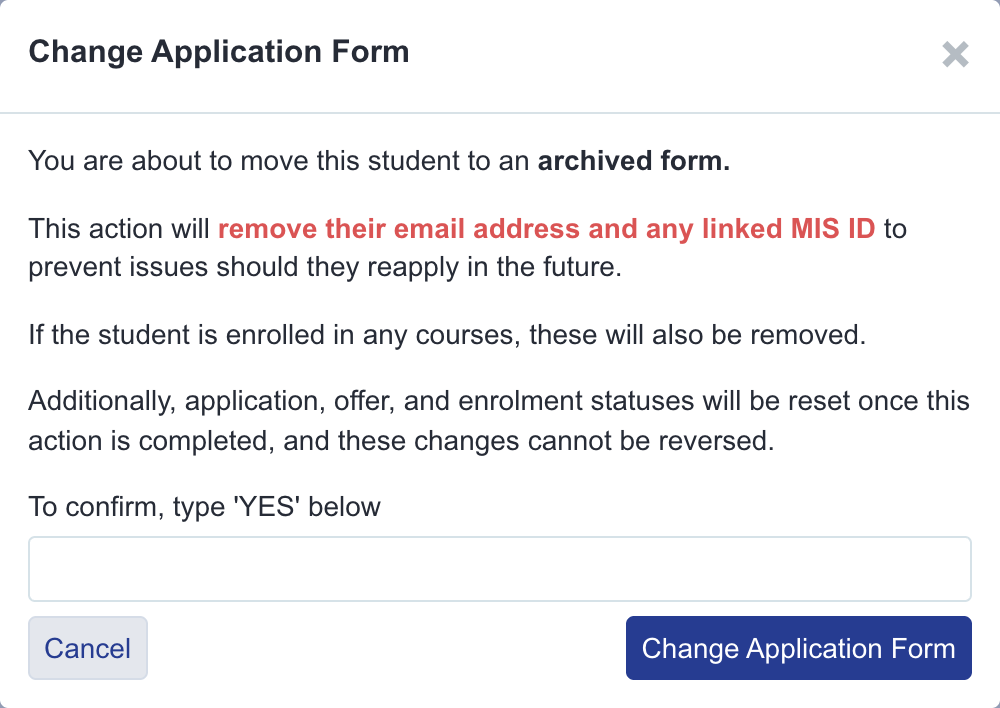Click the 'To confirm, type 'YES' below' label

click(x=204, y=507)
